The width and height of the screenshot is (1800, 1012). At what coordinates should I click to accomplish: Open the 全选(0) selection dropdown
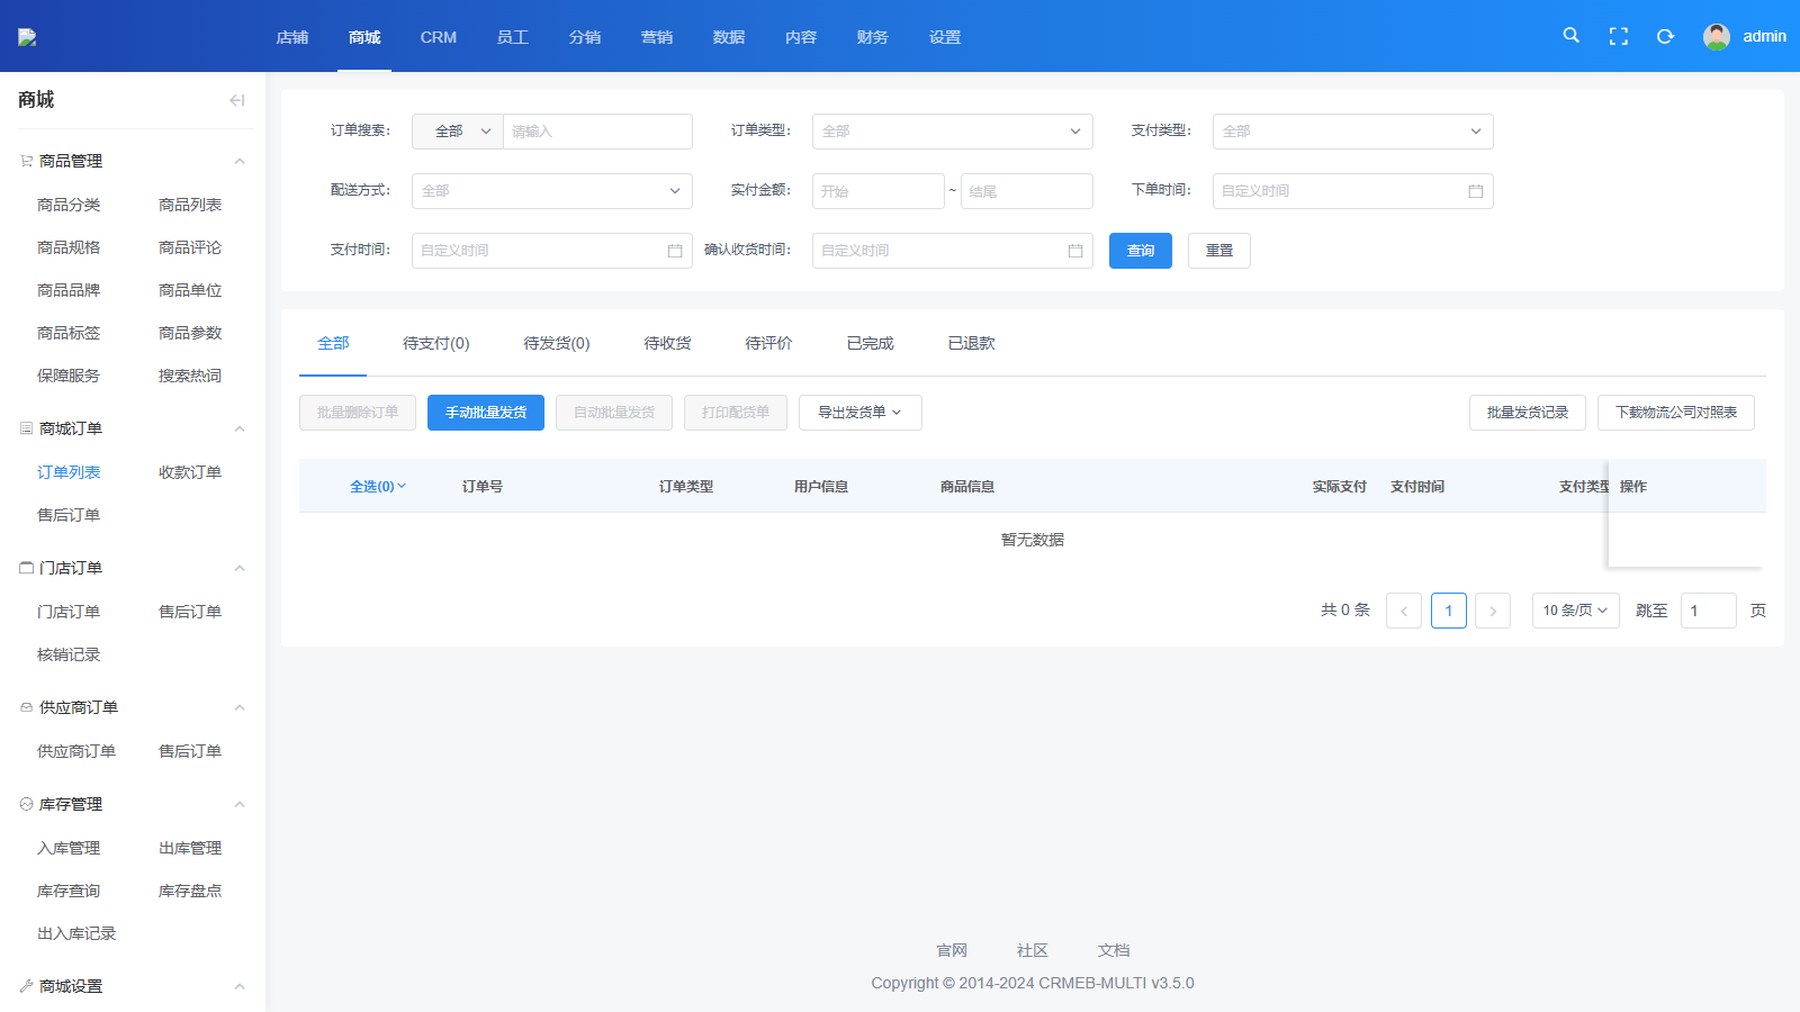[x=377, y=487]
